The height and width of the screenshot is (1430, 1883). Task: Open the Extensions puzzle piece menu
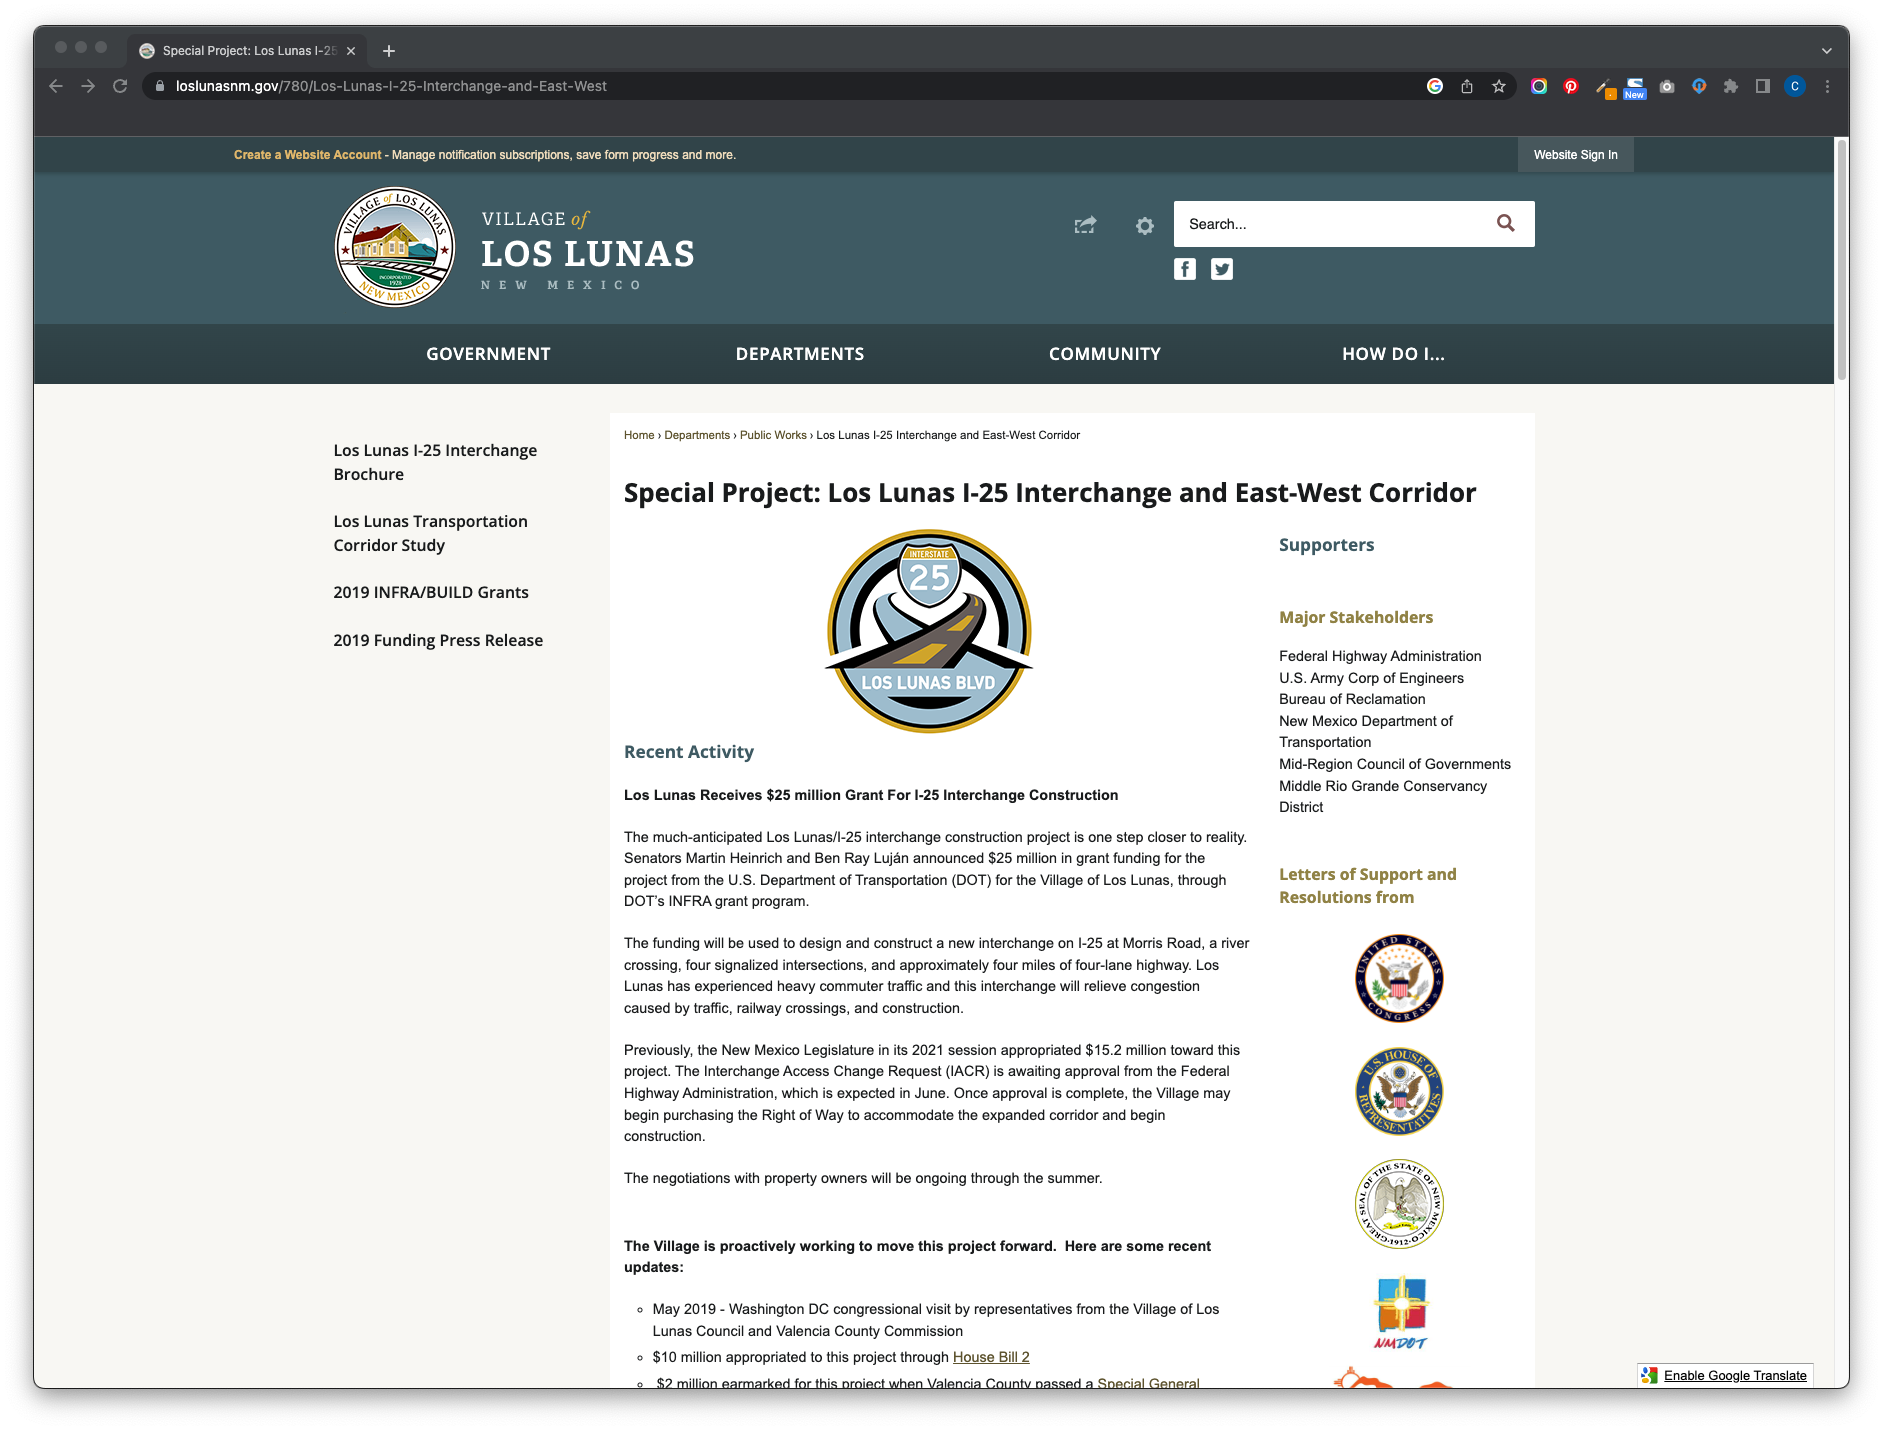pos(1731,86)
